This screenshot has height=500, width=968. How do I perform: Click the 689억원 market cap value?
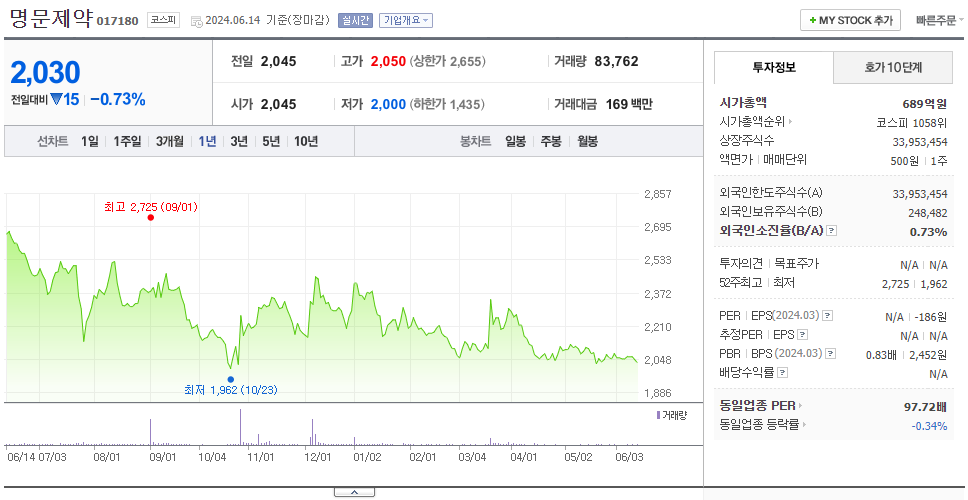pos(925,104)
